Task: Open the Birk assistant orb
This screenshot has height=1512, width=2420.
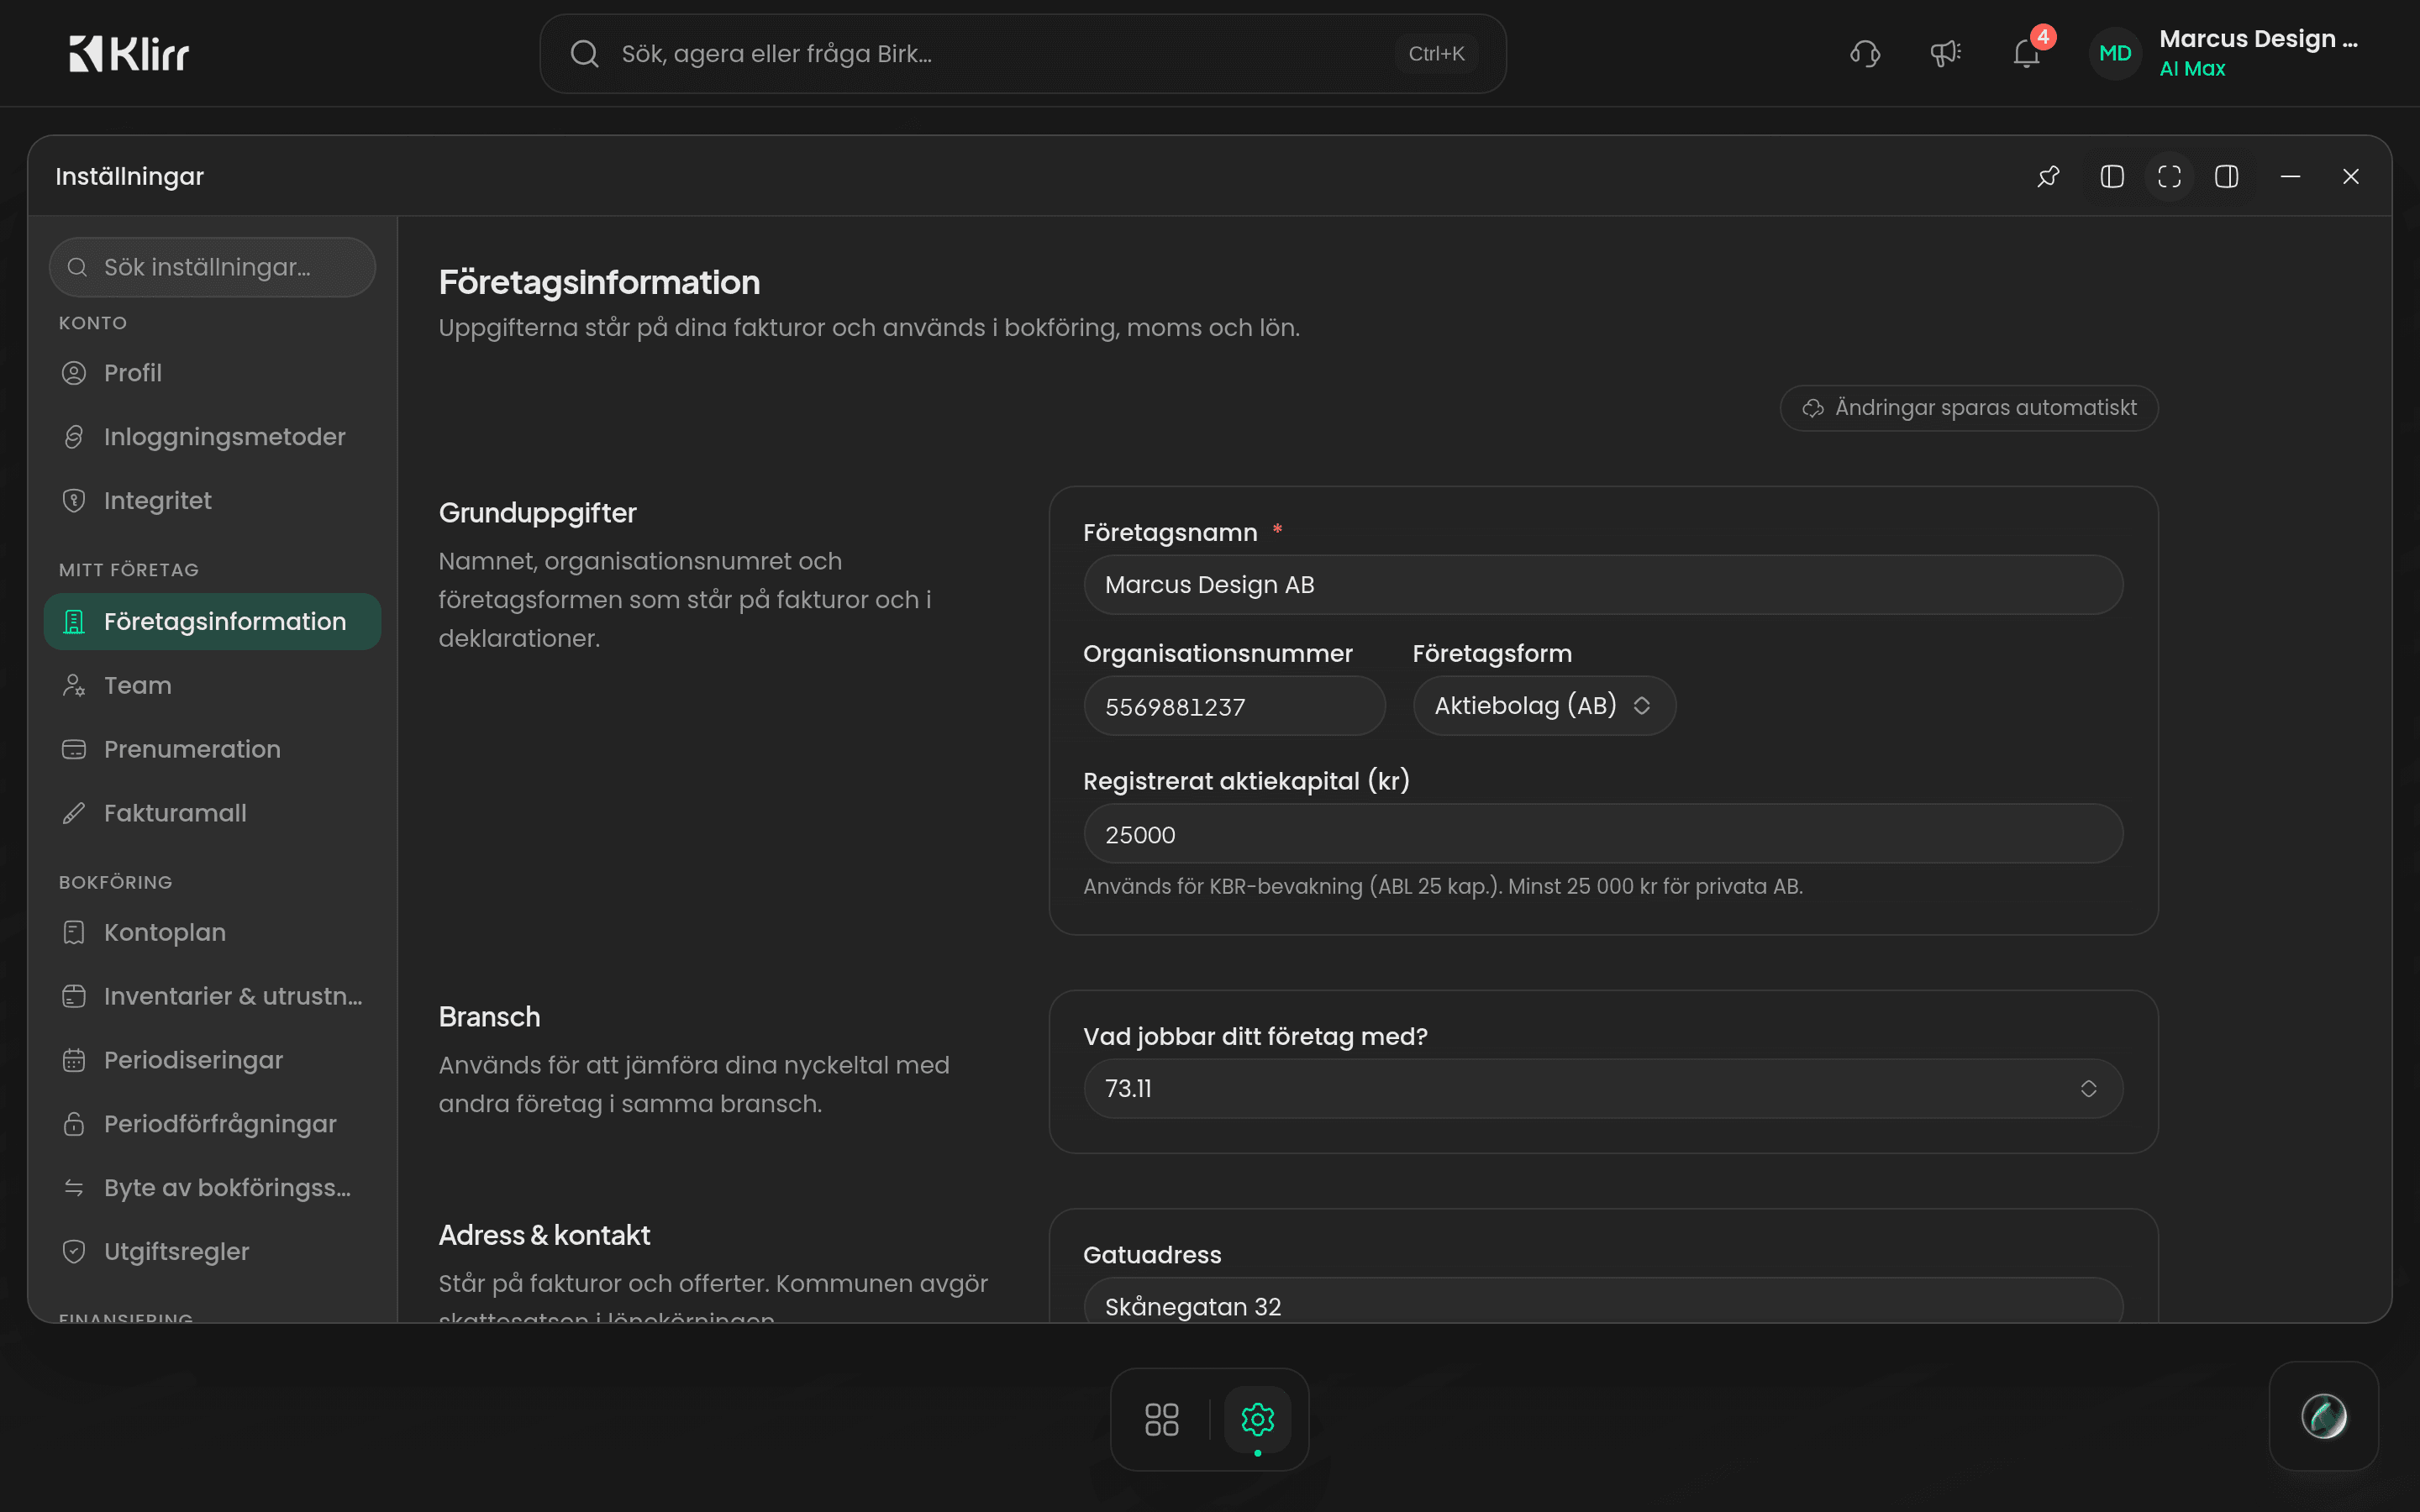Action: click(2323, 1416)
